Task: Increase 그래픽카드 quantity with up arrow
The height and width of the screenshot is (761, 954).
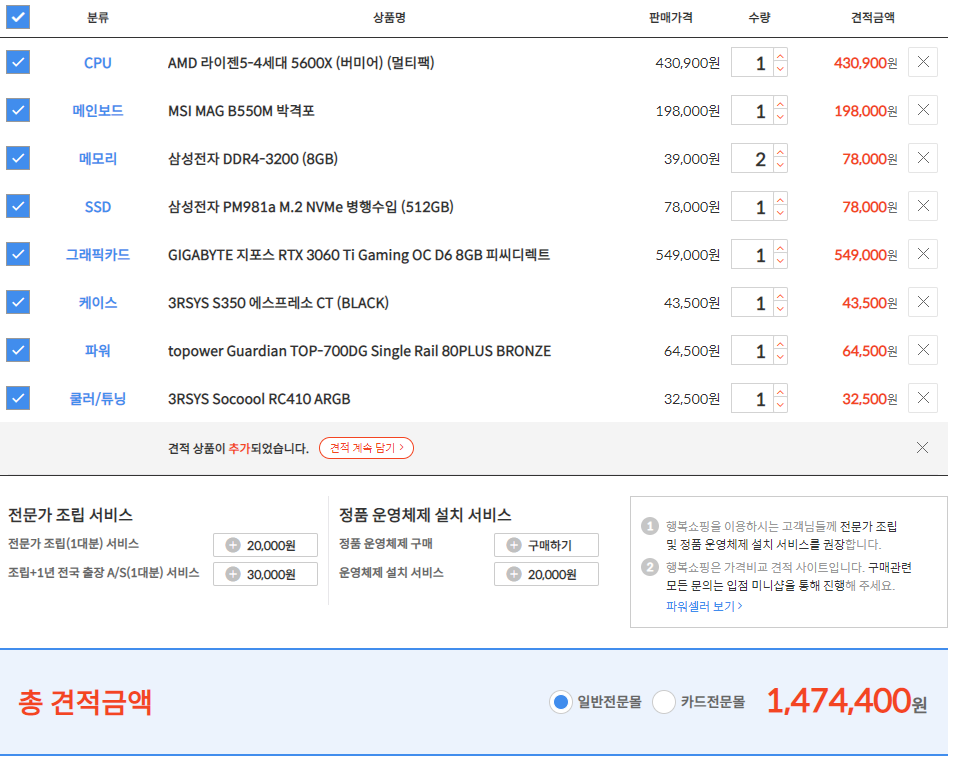Action: (780, 248)
